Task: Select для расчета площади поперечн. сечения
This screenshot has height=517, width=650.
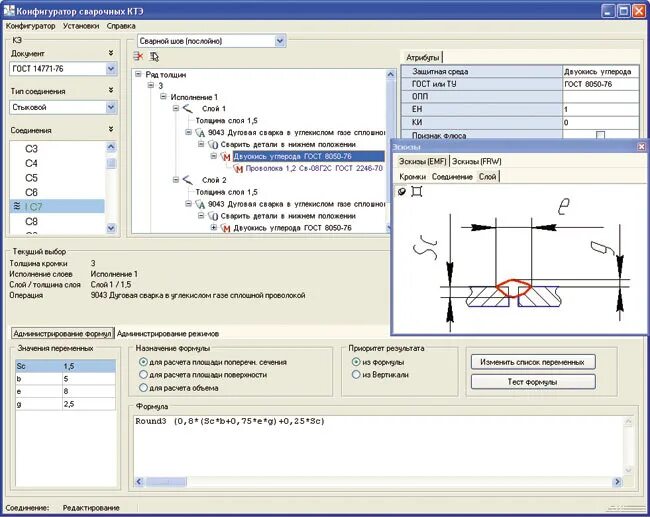Action: [x=143, y=362]
